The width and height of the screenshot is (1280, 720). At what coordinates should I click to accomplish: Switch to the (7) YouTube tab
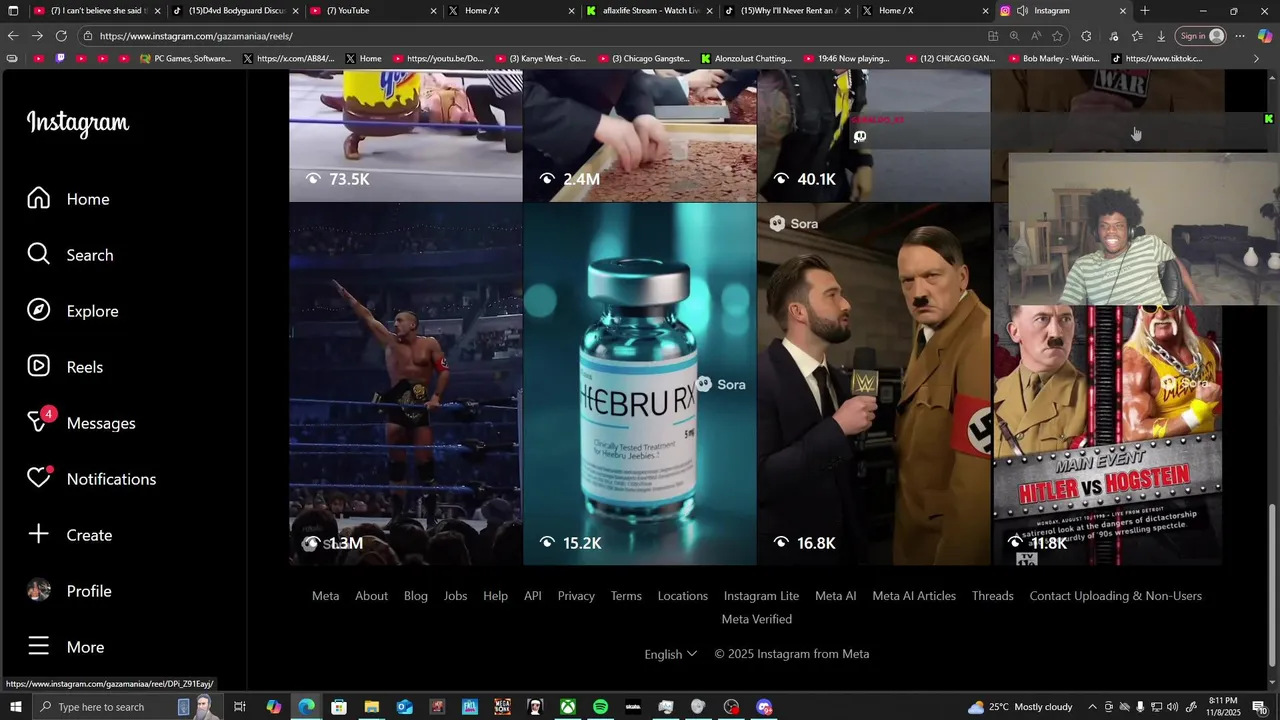pyautogui.click(x=373, y=11)
